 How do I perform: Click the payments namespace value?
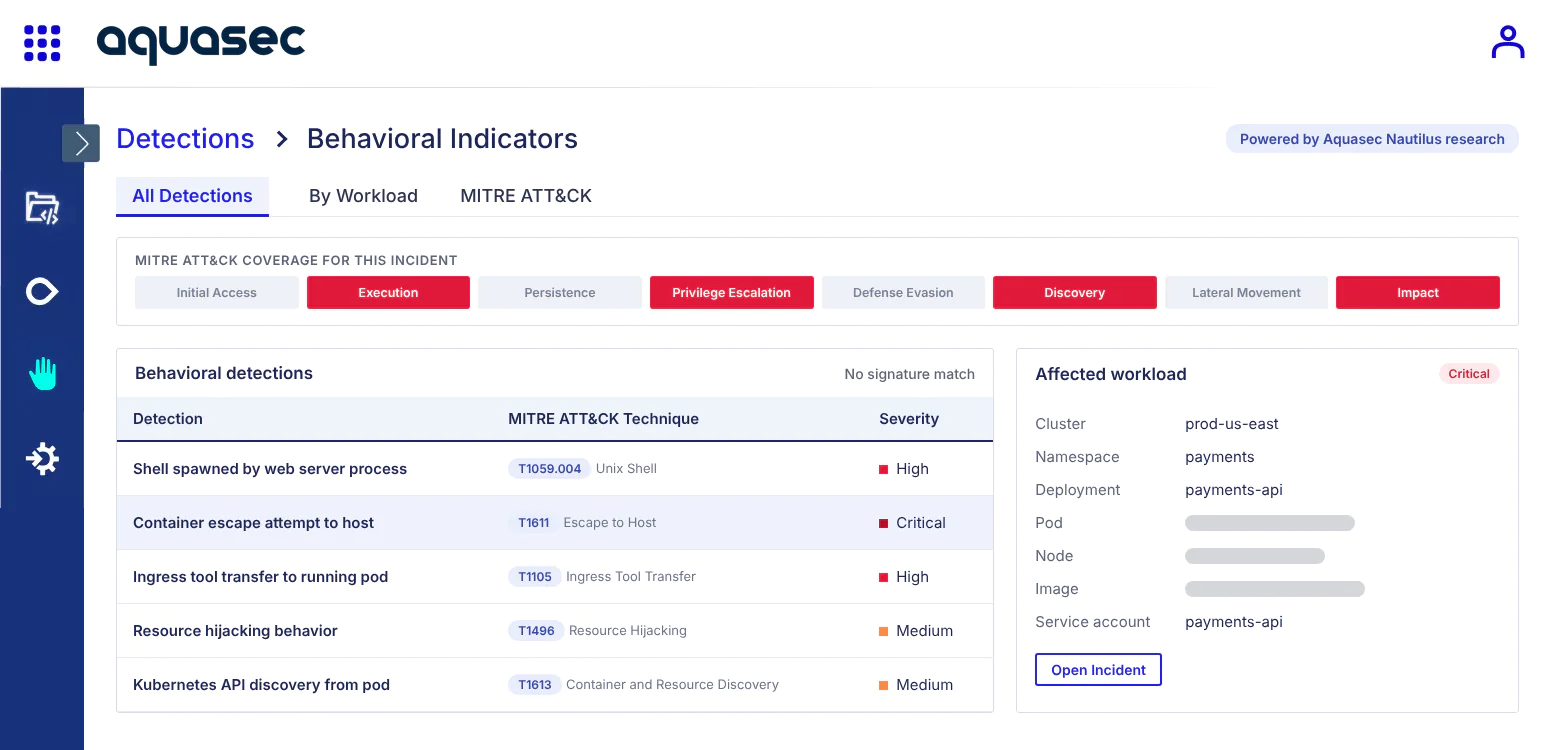(1219, 457)
